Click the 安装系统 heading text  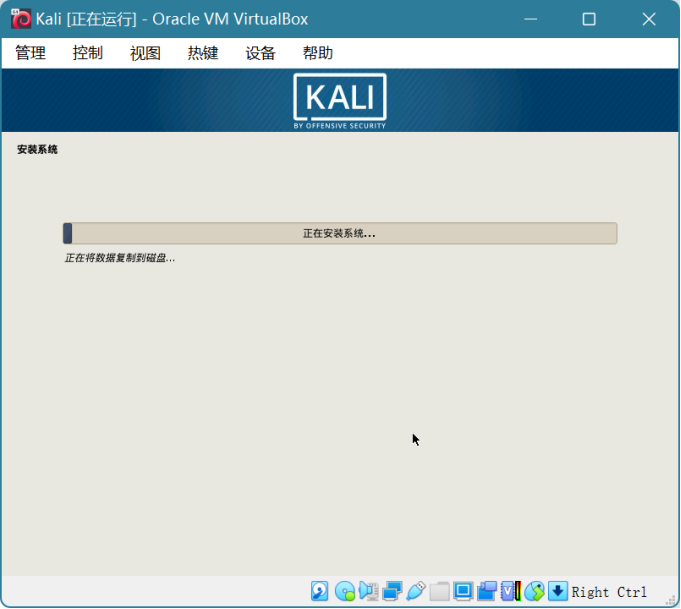tap(37, 149)
